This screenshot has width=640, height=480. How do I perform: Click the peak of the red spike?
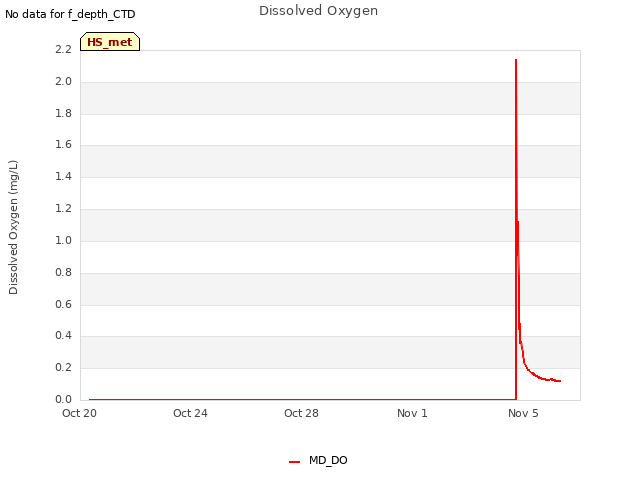[x=516, y=60]
